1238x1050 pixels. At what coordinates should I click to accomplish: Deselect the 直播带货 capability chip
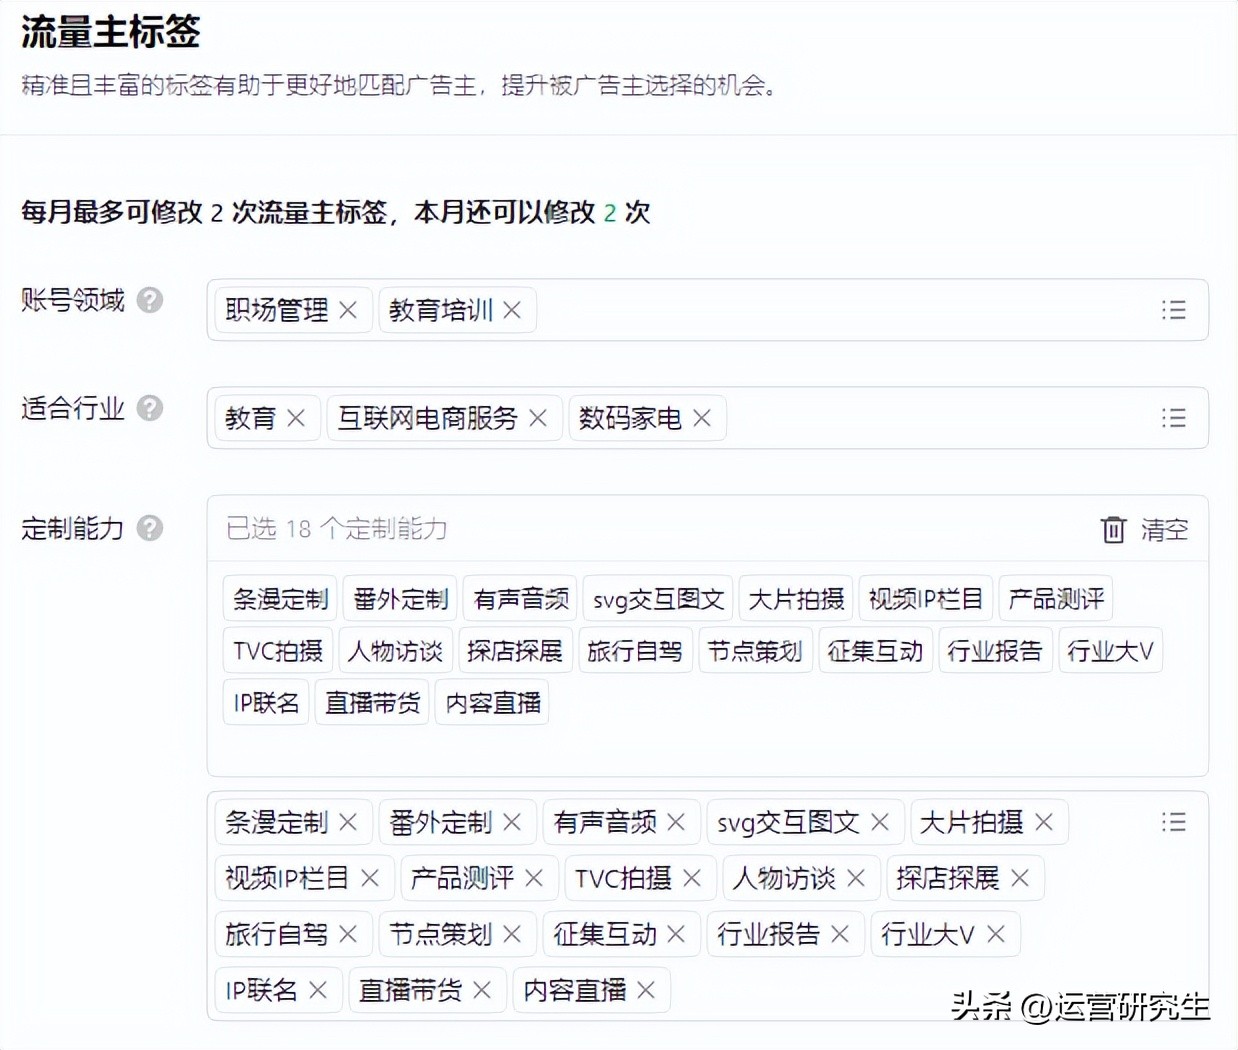[371, 701]
